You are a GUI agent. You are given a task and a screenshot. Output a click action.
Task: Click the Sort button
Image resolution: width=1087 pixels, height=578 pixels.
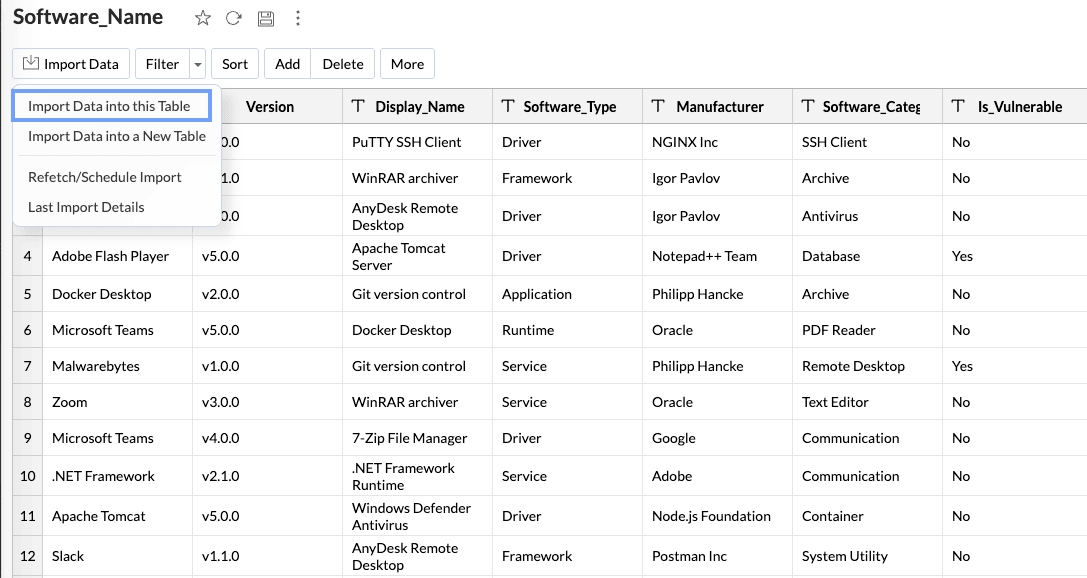pos(235,64)
